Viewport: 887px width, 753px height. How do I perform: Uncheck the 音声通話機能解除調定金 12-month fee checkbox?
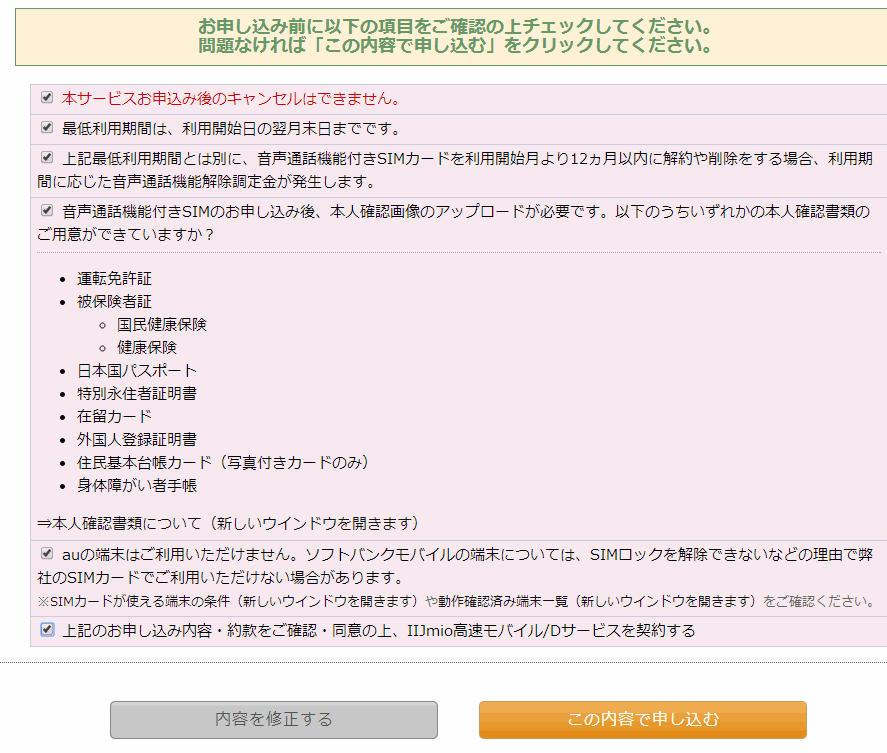(x=47, y=157)
